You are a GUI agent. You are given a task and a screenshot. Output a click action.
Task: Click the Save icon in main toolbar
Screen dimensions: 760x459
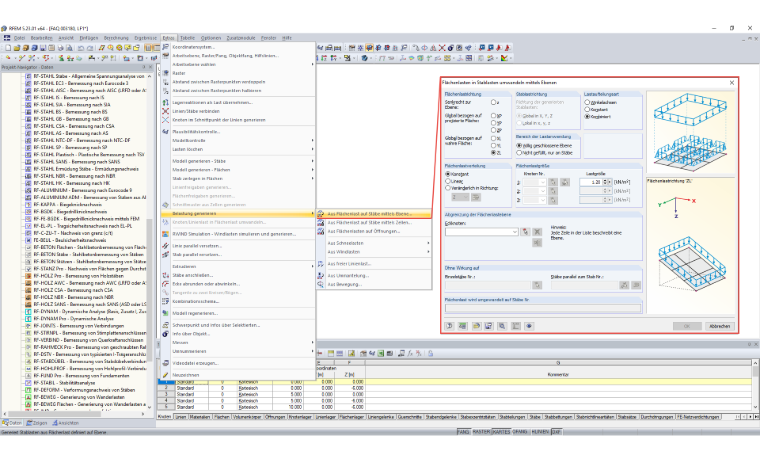43,48
